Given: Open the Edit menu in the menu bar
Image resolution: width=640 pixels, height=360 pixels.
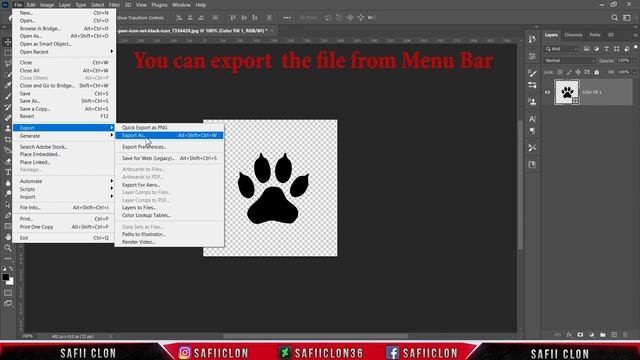Looking at the screenshot, I should click(31, 5).
